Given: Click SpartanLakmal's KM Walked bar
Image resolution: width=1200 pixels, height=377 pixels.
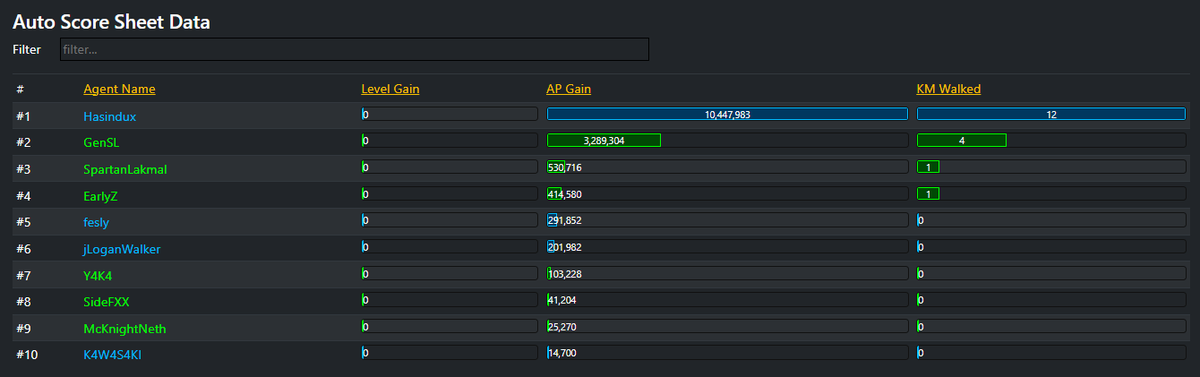Looking at the screenshot, I should (x=1051, y=167).
